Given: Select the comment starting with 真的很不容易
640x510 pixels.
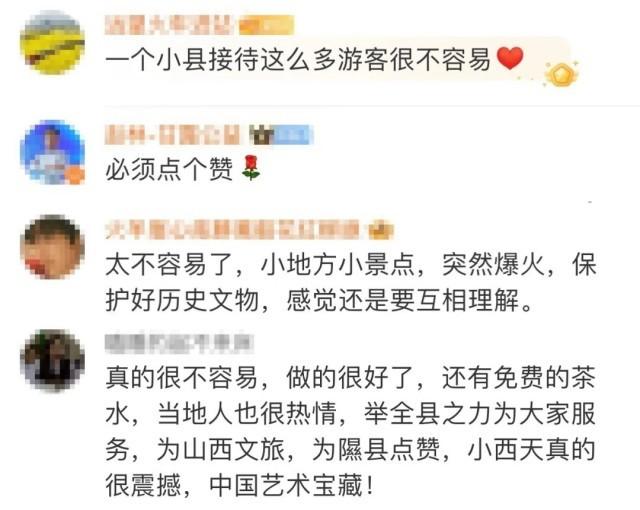Looking at the screenshot, I should (350, 432).
